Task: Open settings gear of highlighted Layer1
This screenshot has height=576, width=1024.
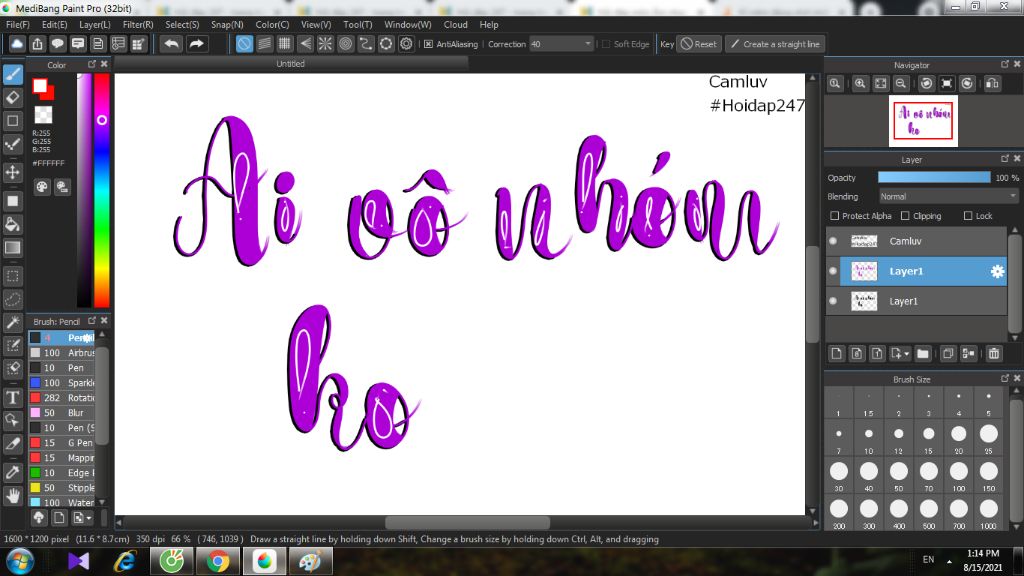Action: pos(997,272)
